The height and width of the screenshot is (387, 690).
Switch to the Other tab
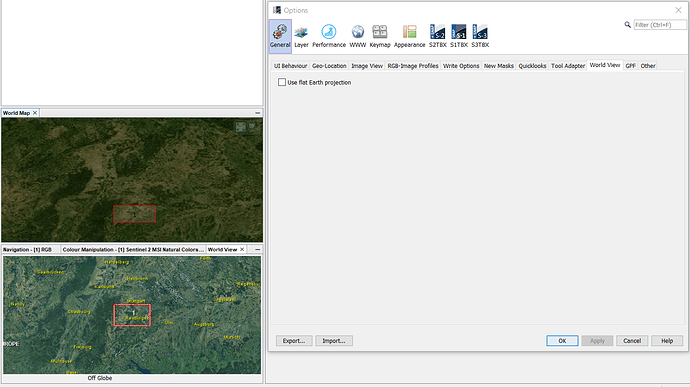648,66
